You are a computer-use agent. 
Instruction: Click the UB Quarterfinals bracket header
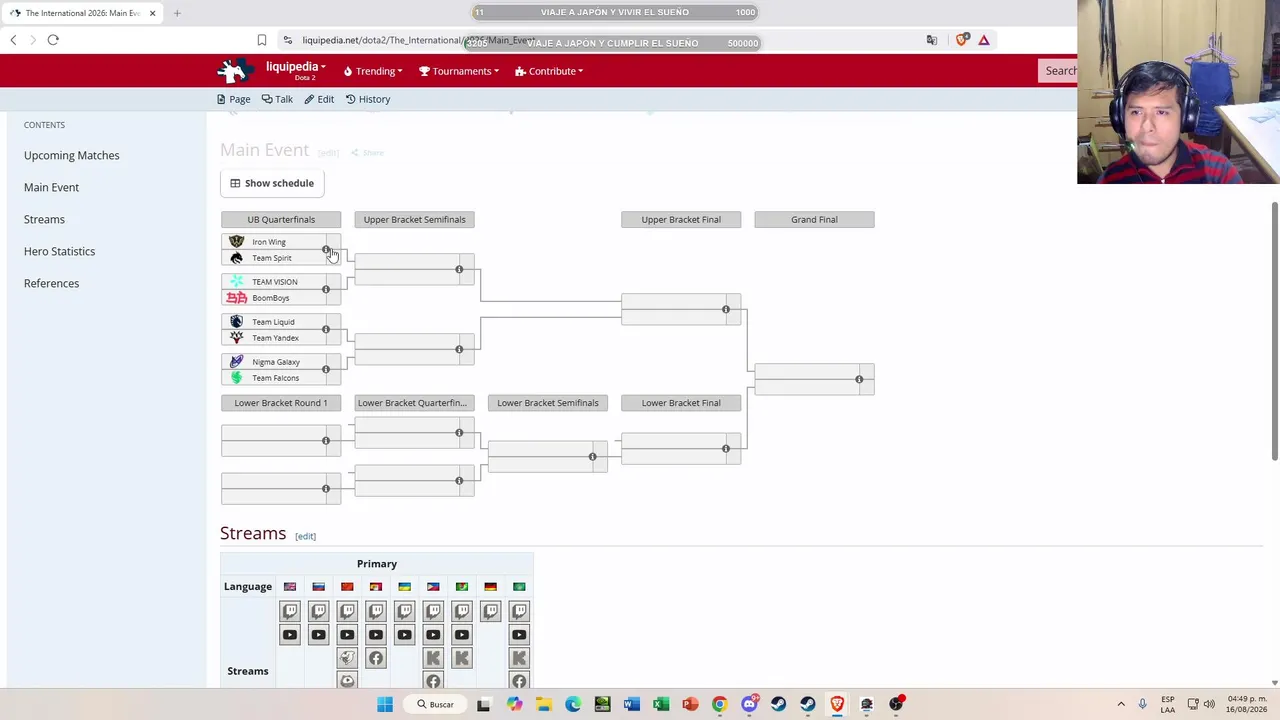click(x=281, y=219)
